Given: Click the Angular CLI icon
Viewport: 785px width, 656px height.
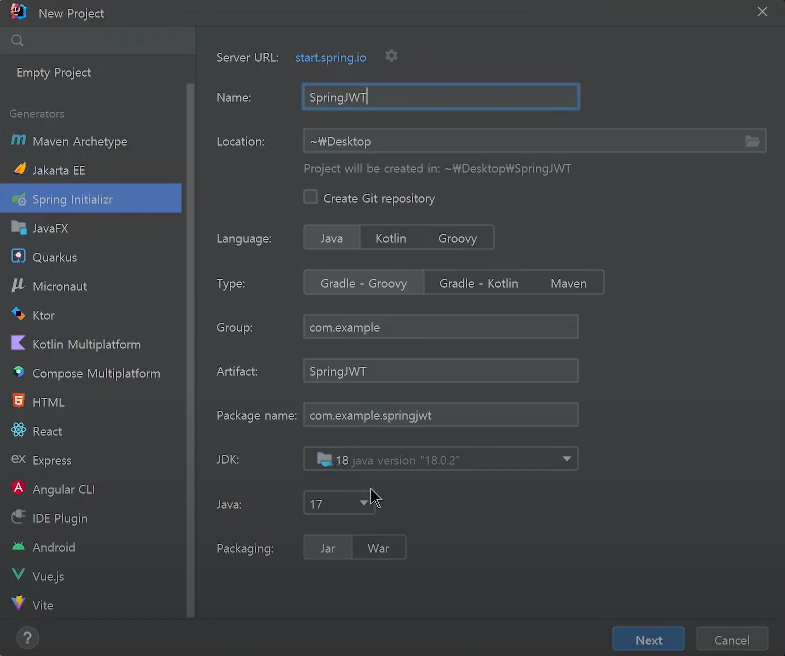Looking at the screenshot, I should coord(19,488).
